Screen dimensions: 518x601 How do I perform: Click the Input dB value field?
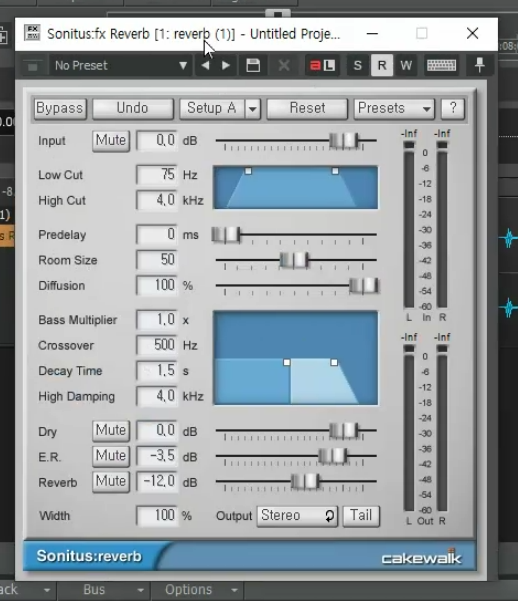pyautogui.click(x=157, y=141)
